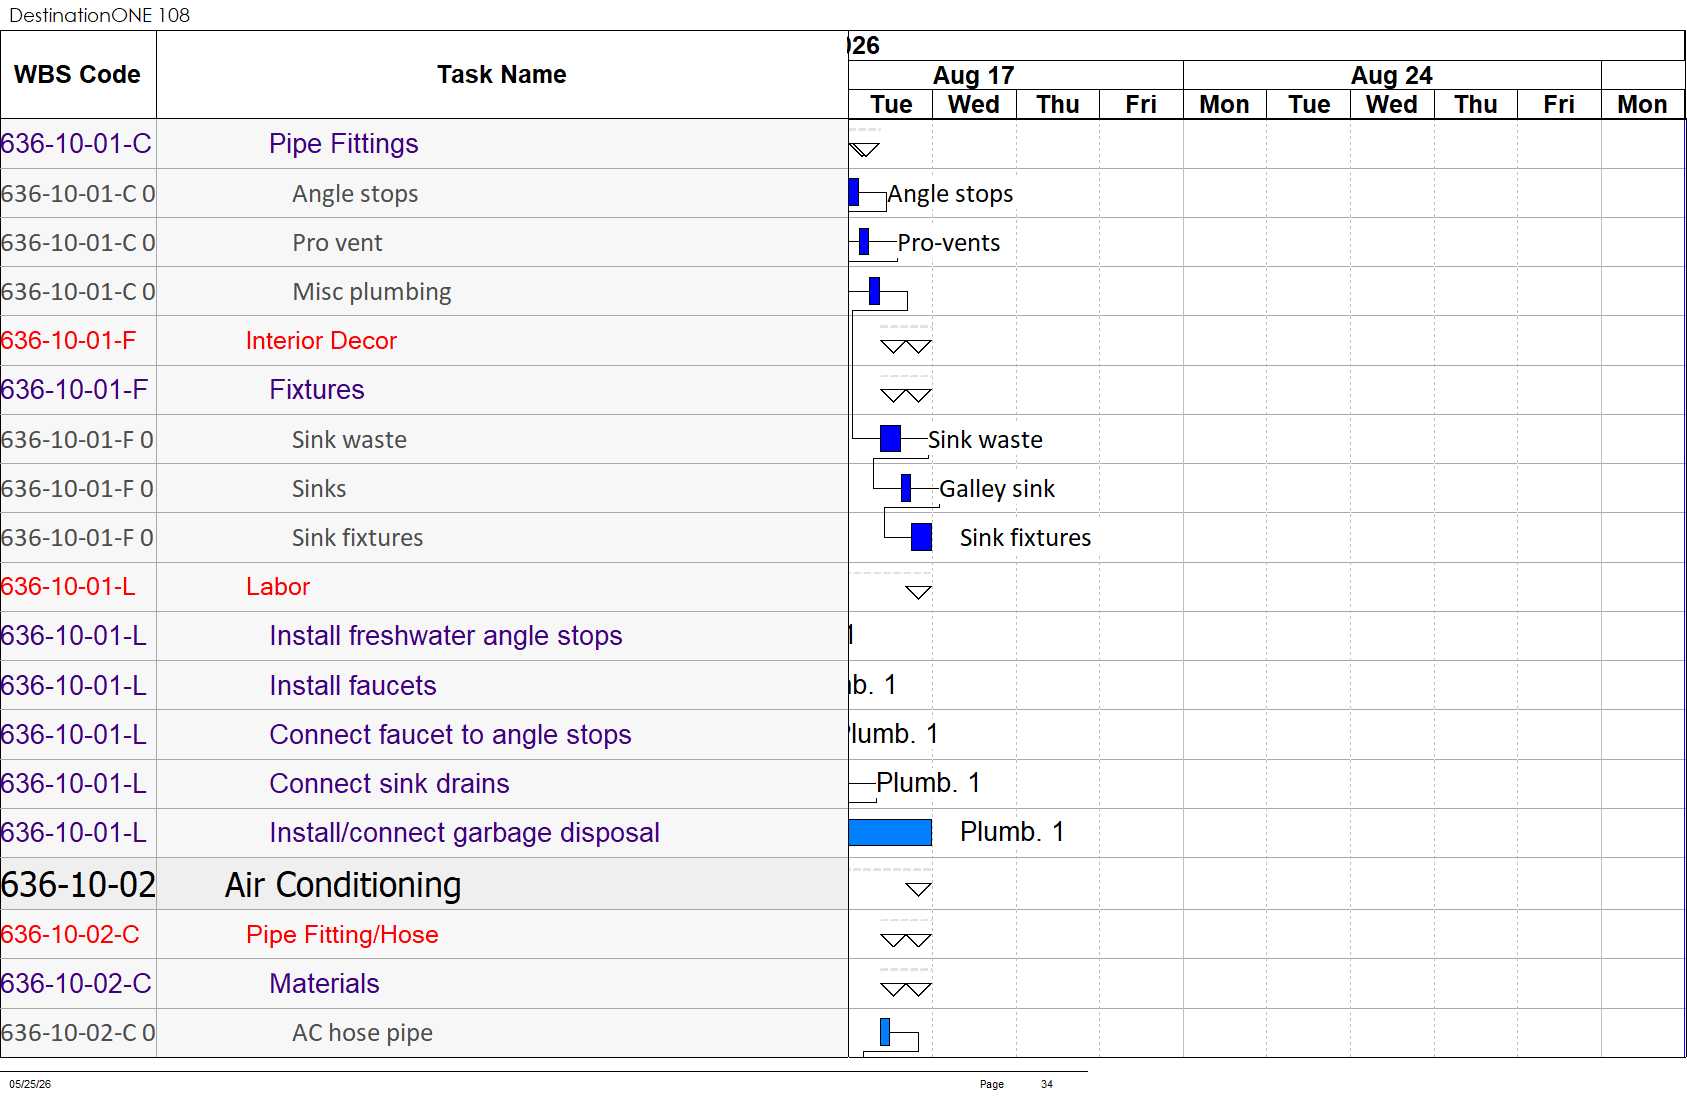
Task: Click the Misc plumbing Gantt bar
Action: coord(875,291)
